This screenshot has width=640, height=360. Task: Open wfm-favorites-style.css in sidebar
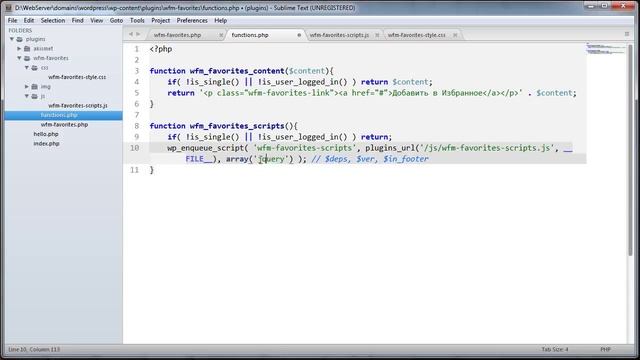pyautogui.click(x=77, y=77)
